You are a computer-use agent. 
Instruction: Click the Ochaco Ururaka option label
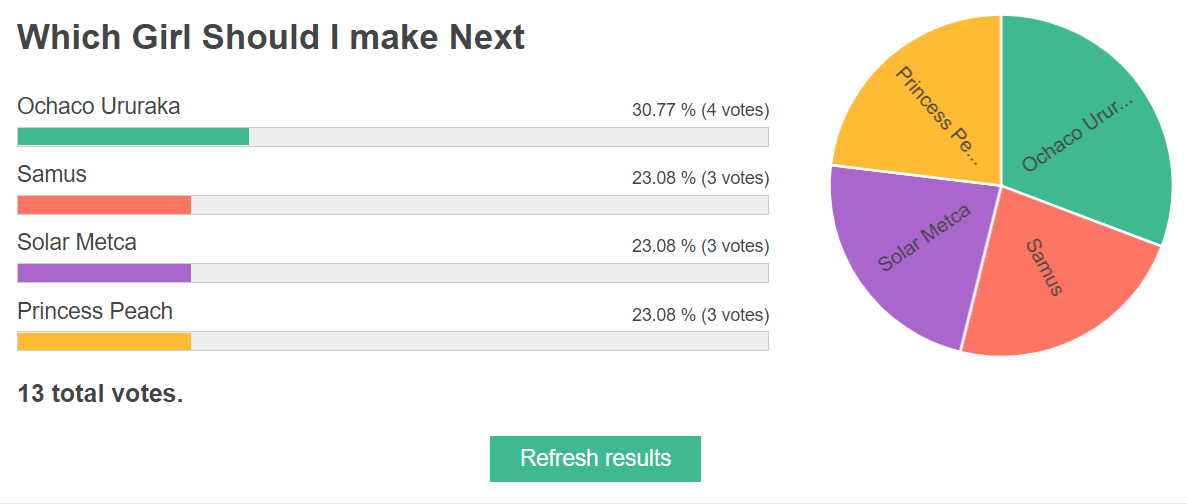99,107
